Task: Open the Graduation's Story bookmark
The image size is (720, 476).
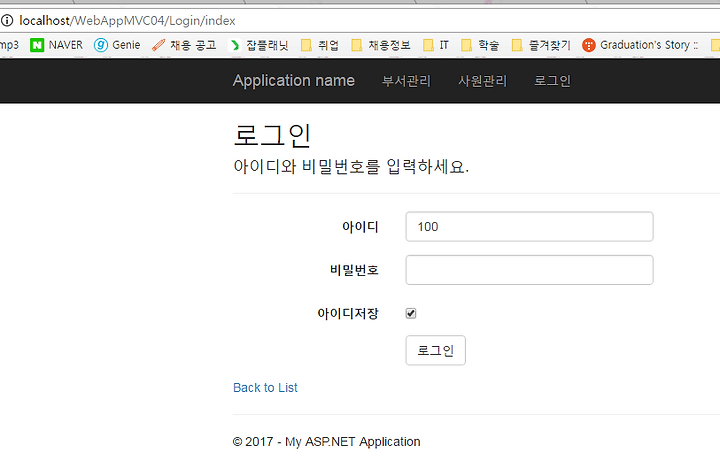Action: [x=640, y=45]
